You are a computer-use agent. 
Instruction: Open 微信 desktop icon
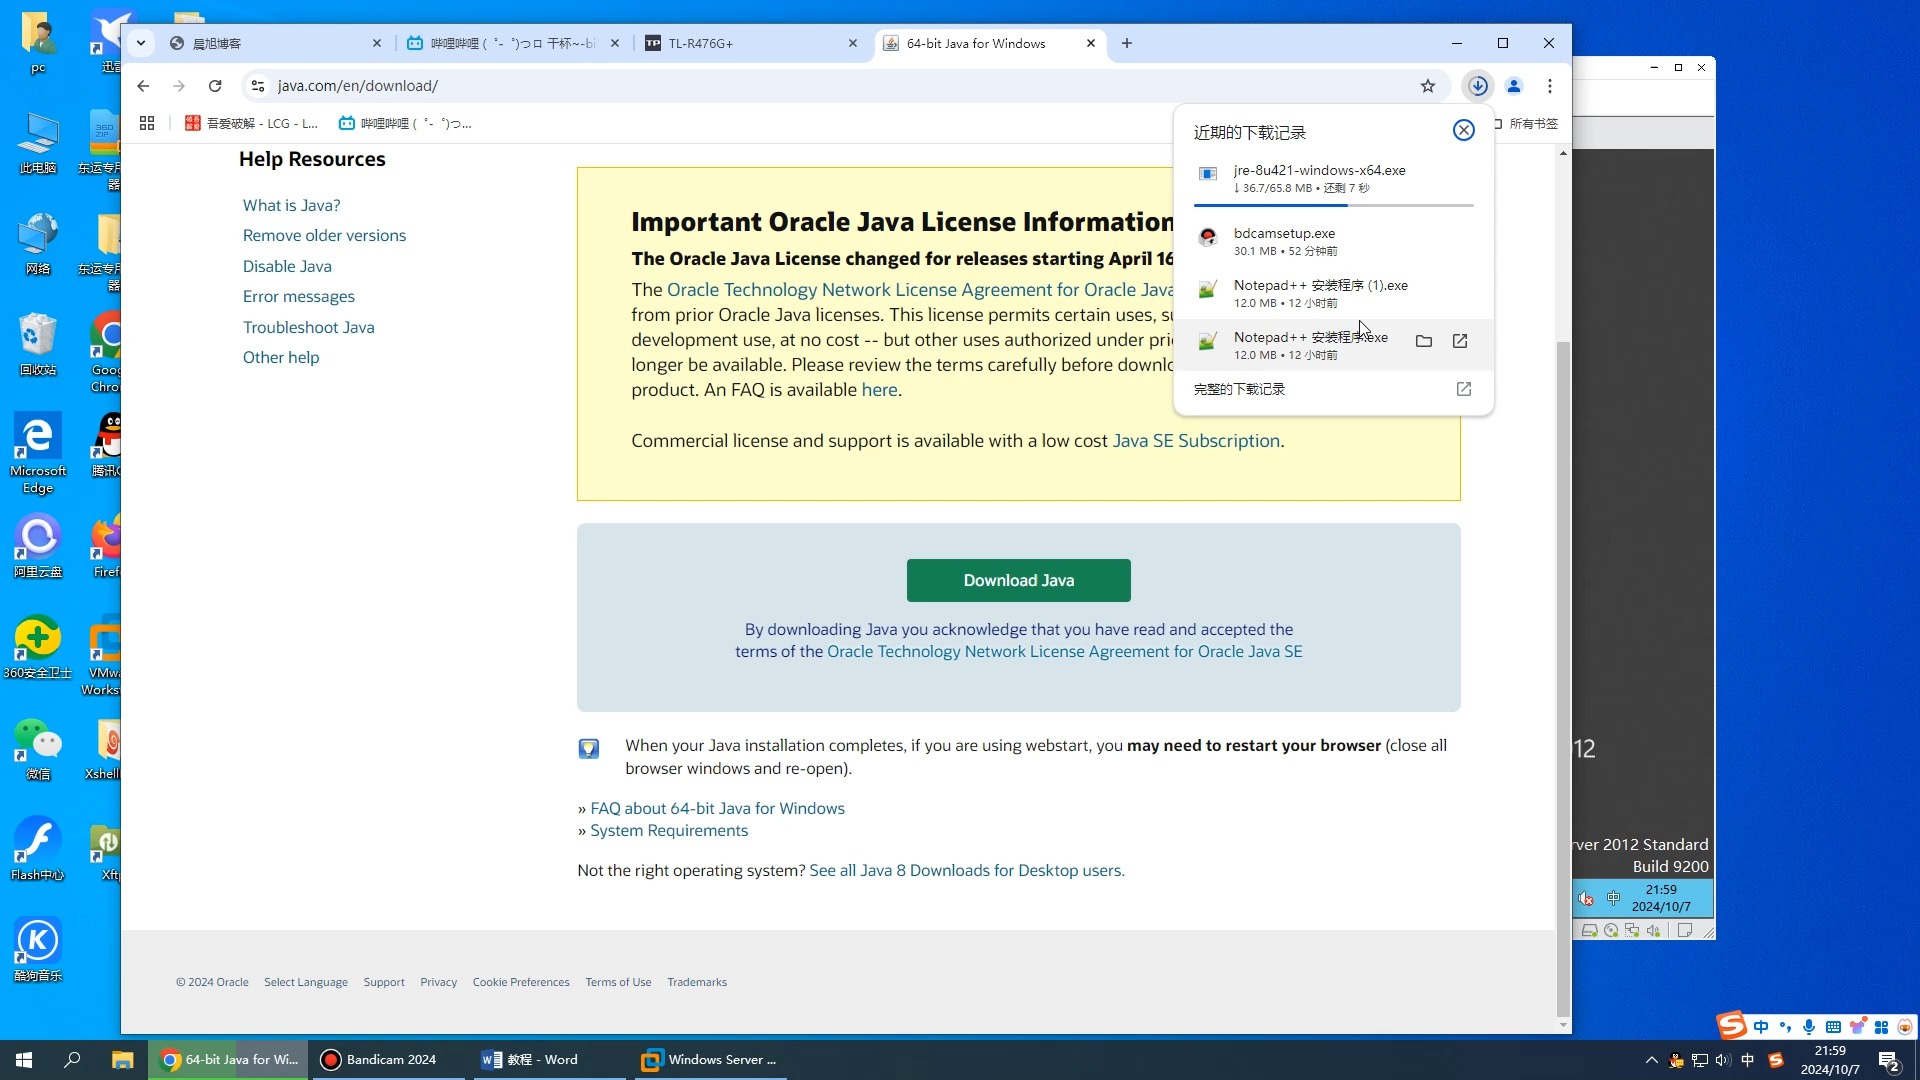[38, 750]
